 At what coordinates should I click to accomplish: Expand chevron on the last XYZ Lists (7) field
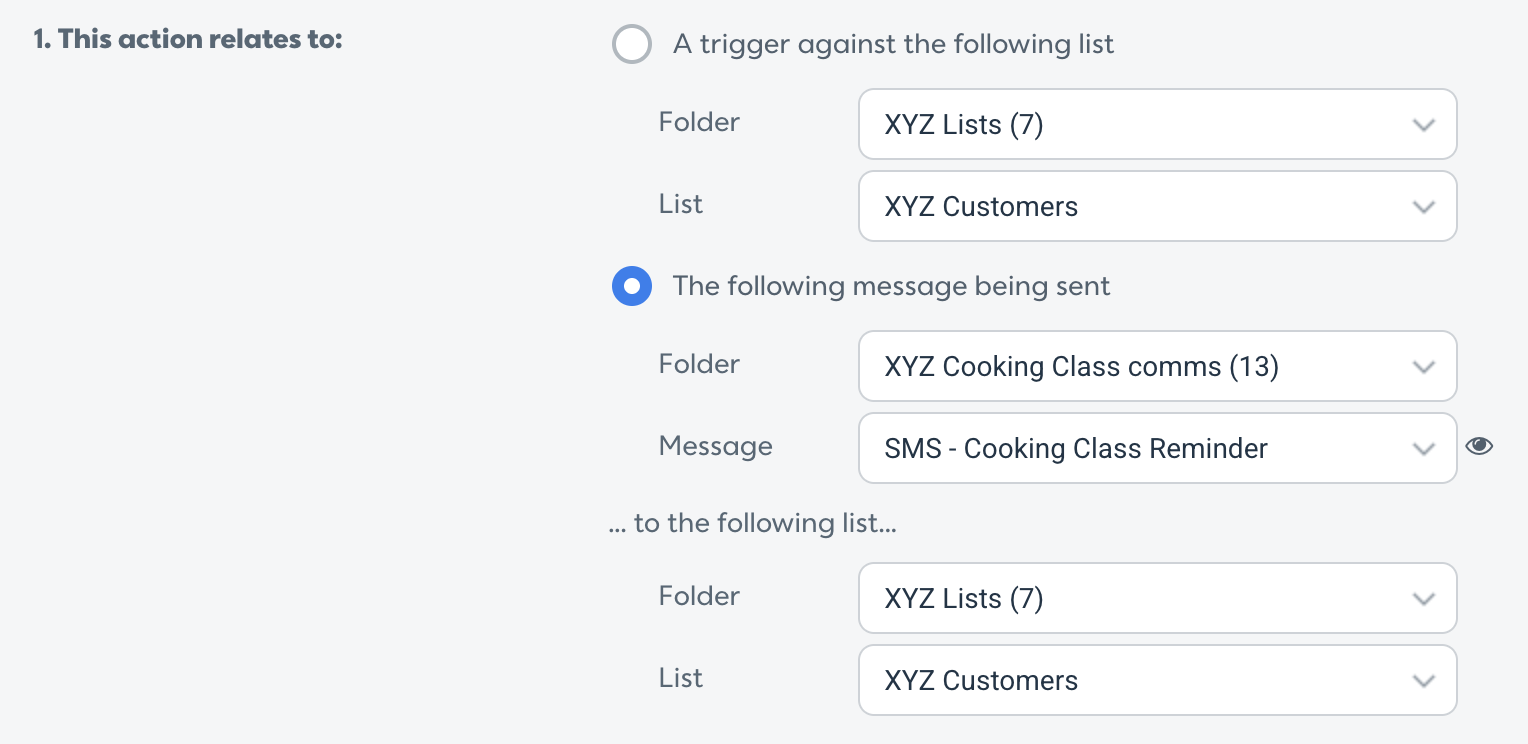(1423, 599)
